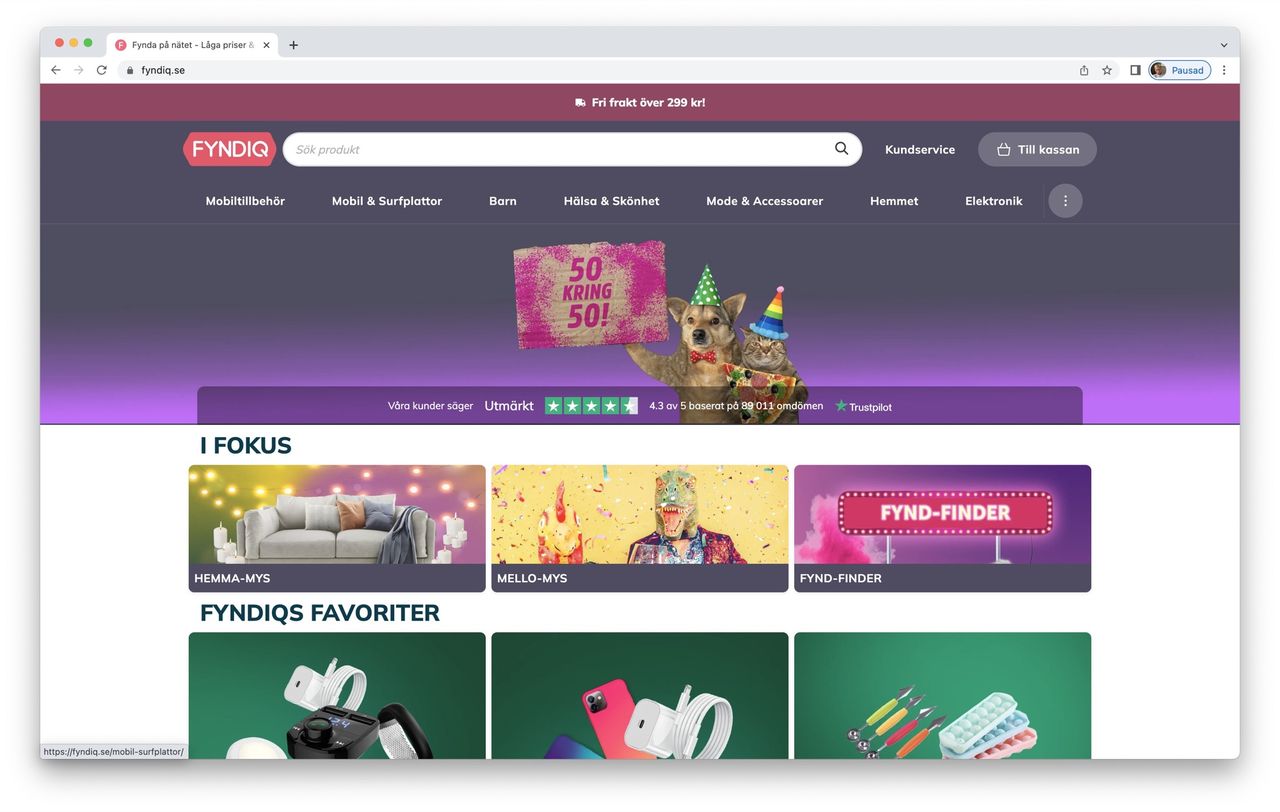Image resolution: width=1280 pixels, height=812 pixels.
Task: Click the search magnifier icon
Action: point(841,149)
